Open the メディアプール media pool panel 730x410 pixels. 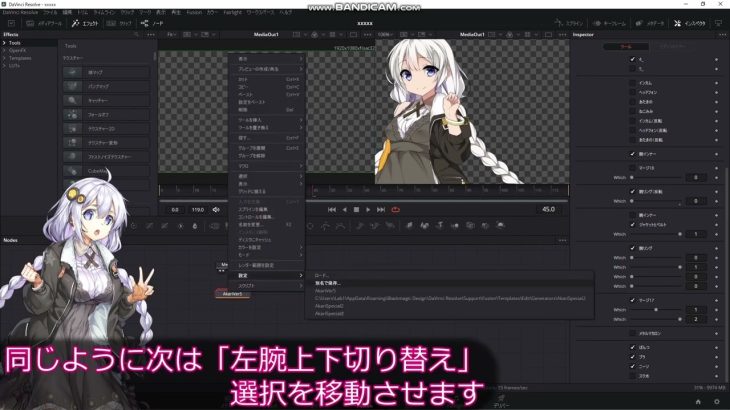click(44, 23)
